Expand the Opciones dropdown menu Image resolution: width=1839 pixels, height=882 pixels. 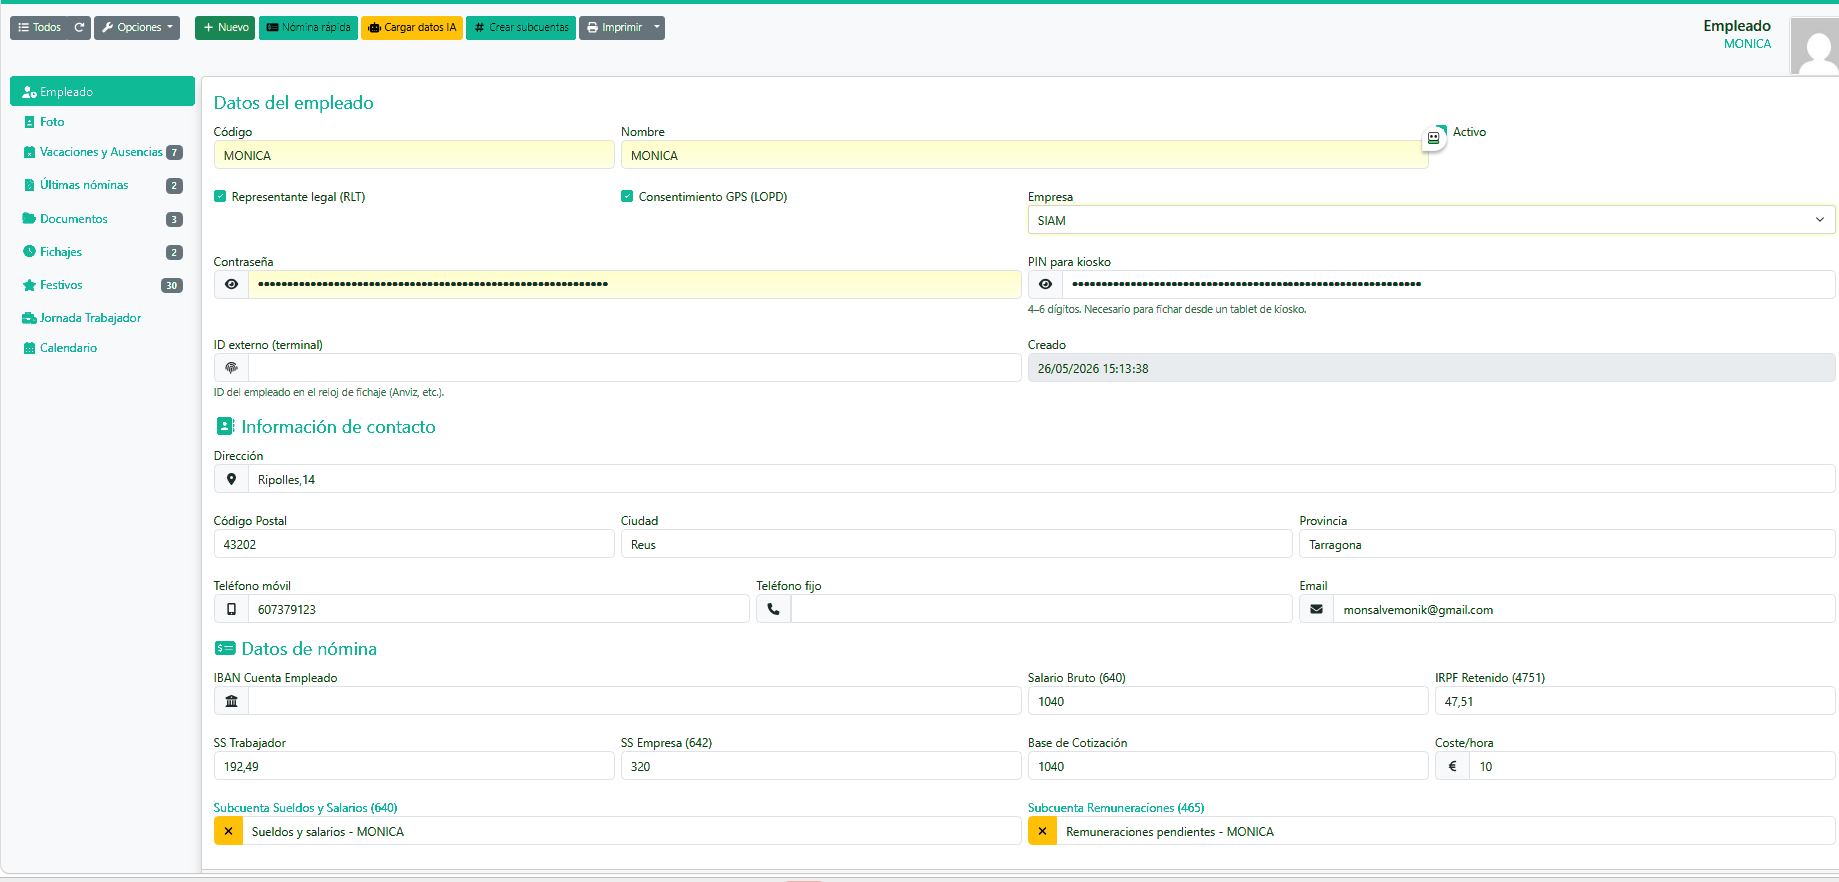tap(137, 28)
